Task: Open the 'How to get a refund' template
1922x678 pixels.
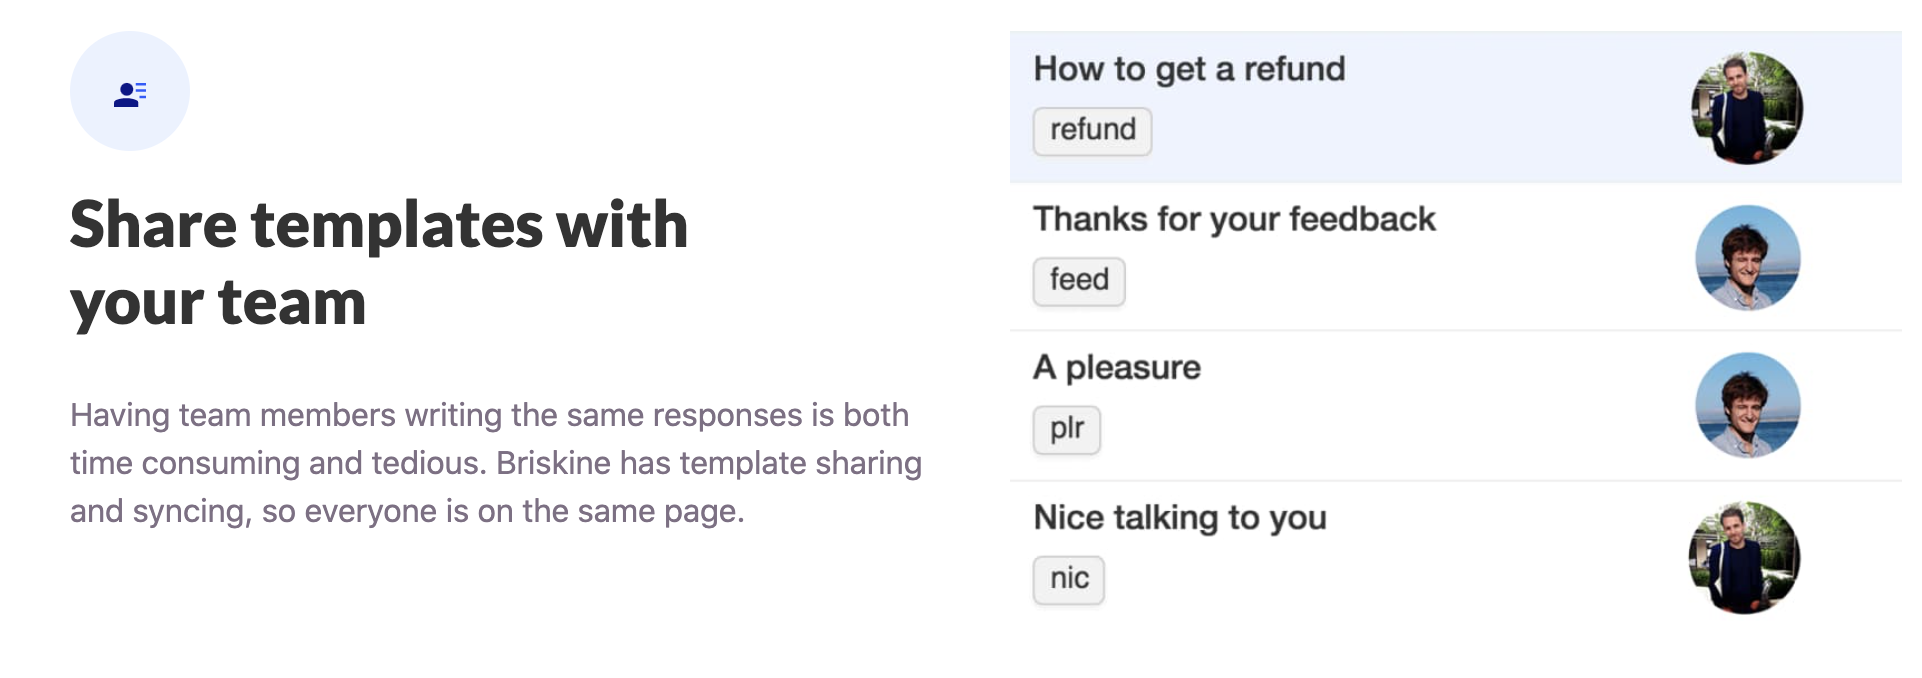Action: [1188, 69]
